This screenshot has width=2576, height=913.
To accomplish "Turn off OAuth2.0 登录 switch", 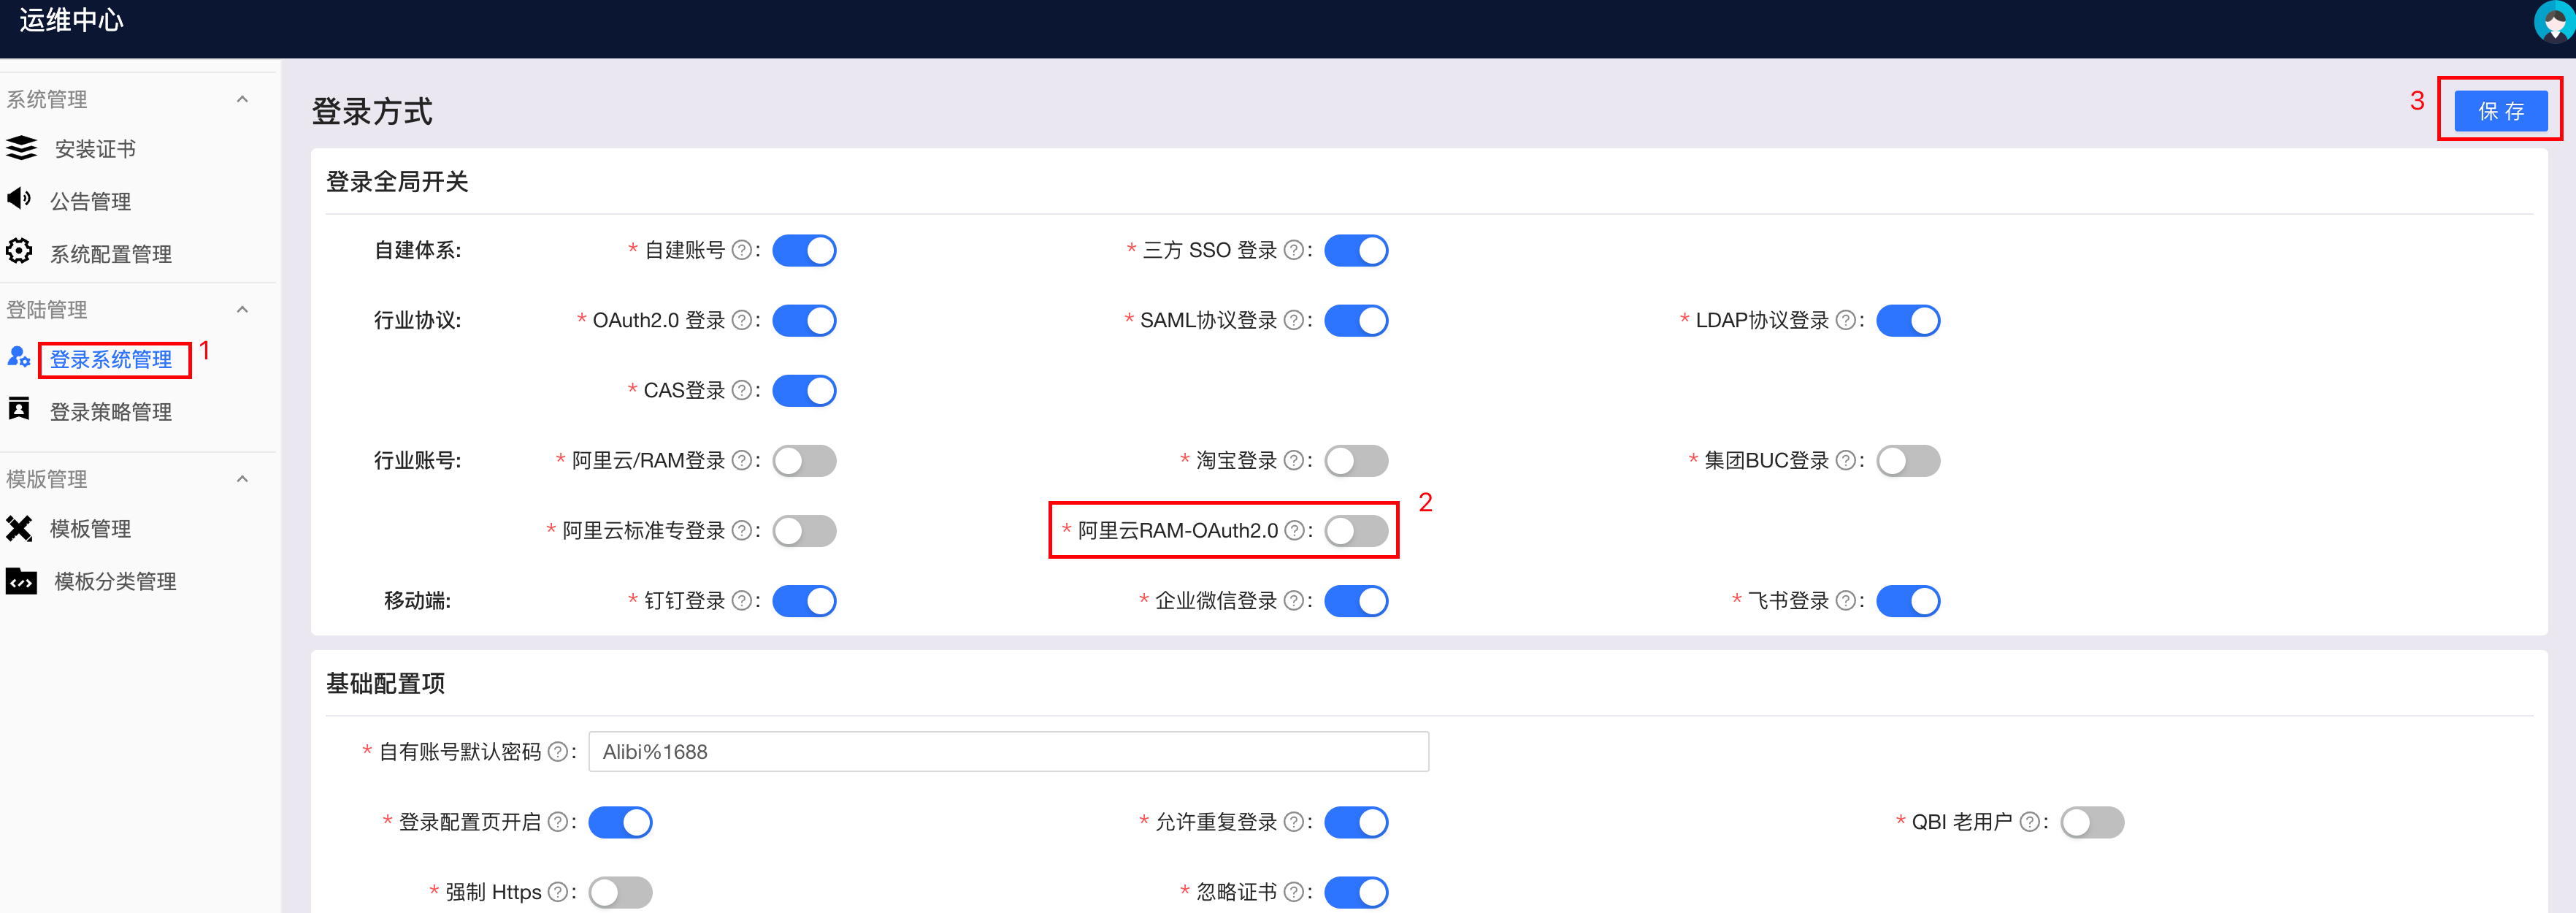I will (x=804, y=320).
